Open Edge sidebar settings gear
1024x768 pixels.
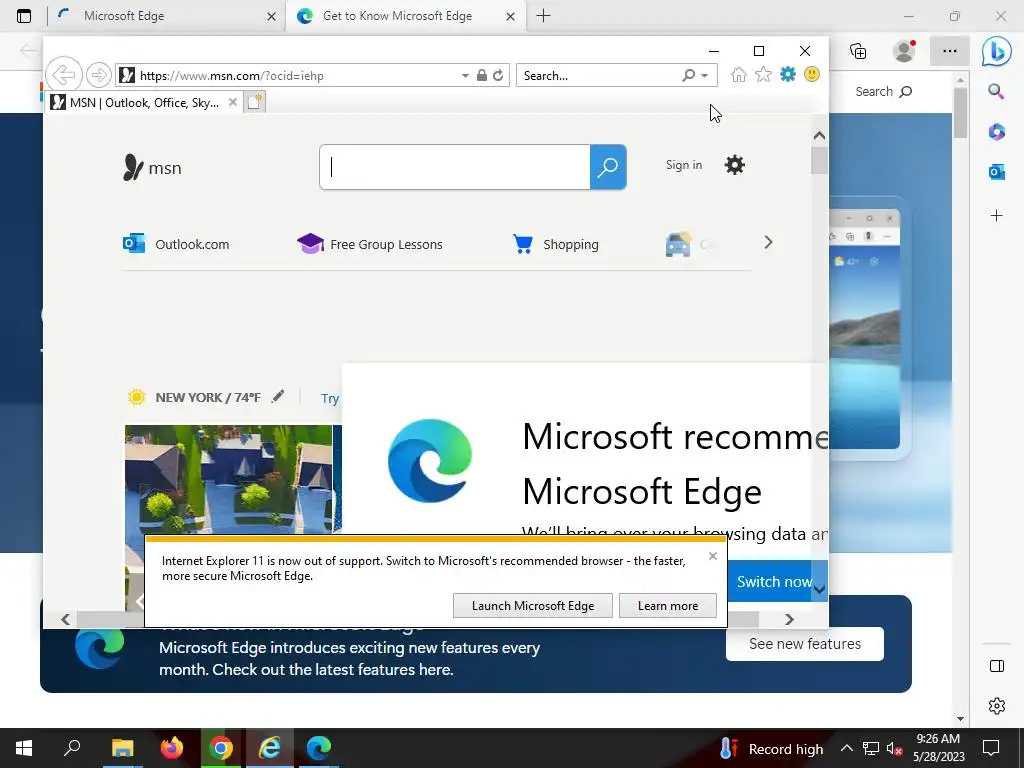pos(997,706)
